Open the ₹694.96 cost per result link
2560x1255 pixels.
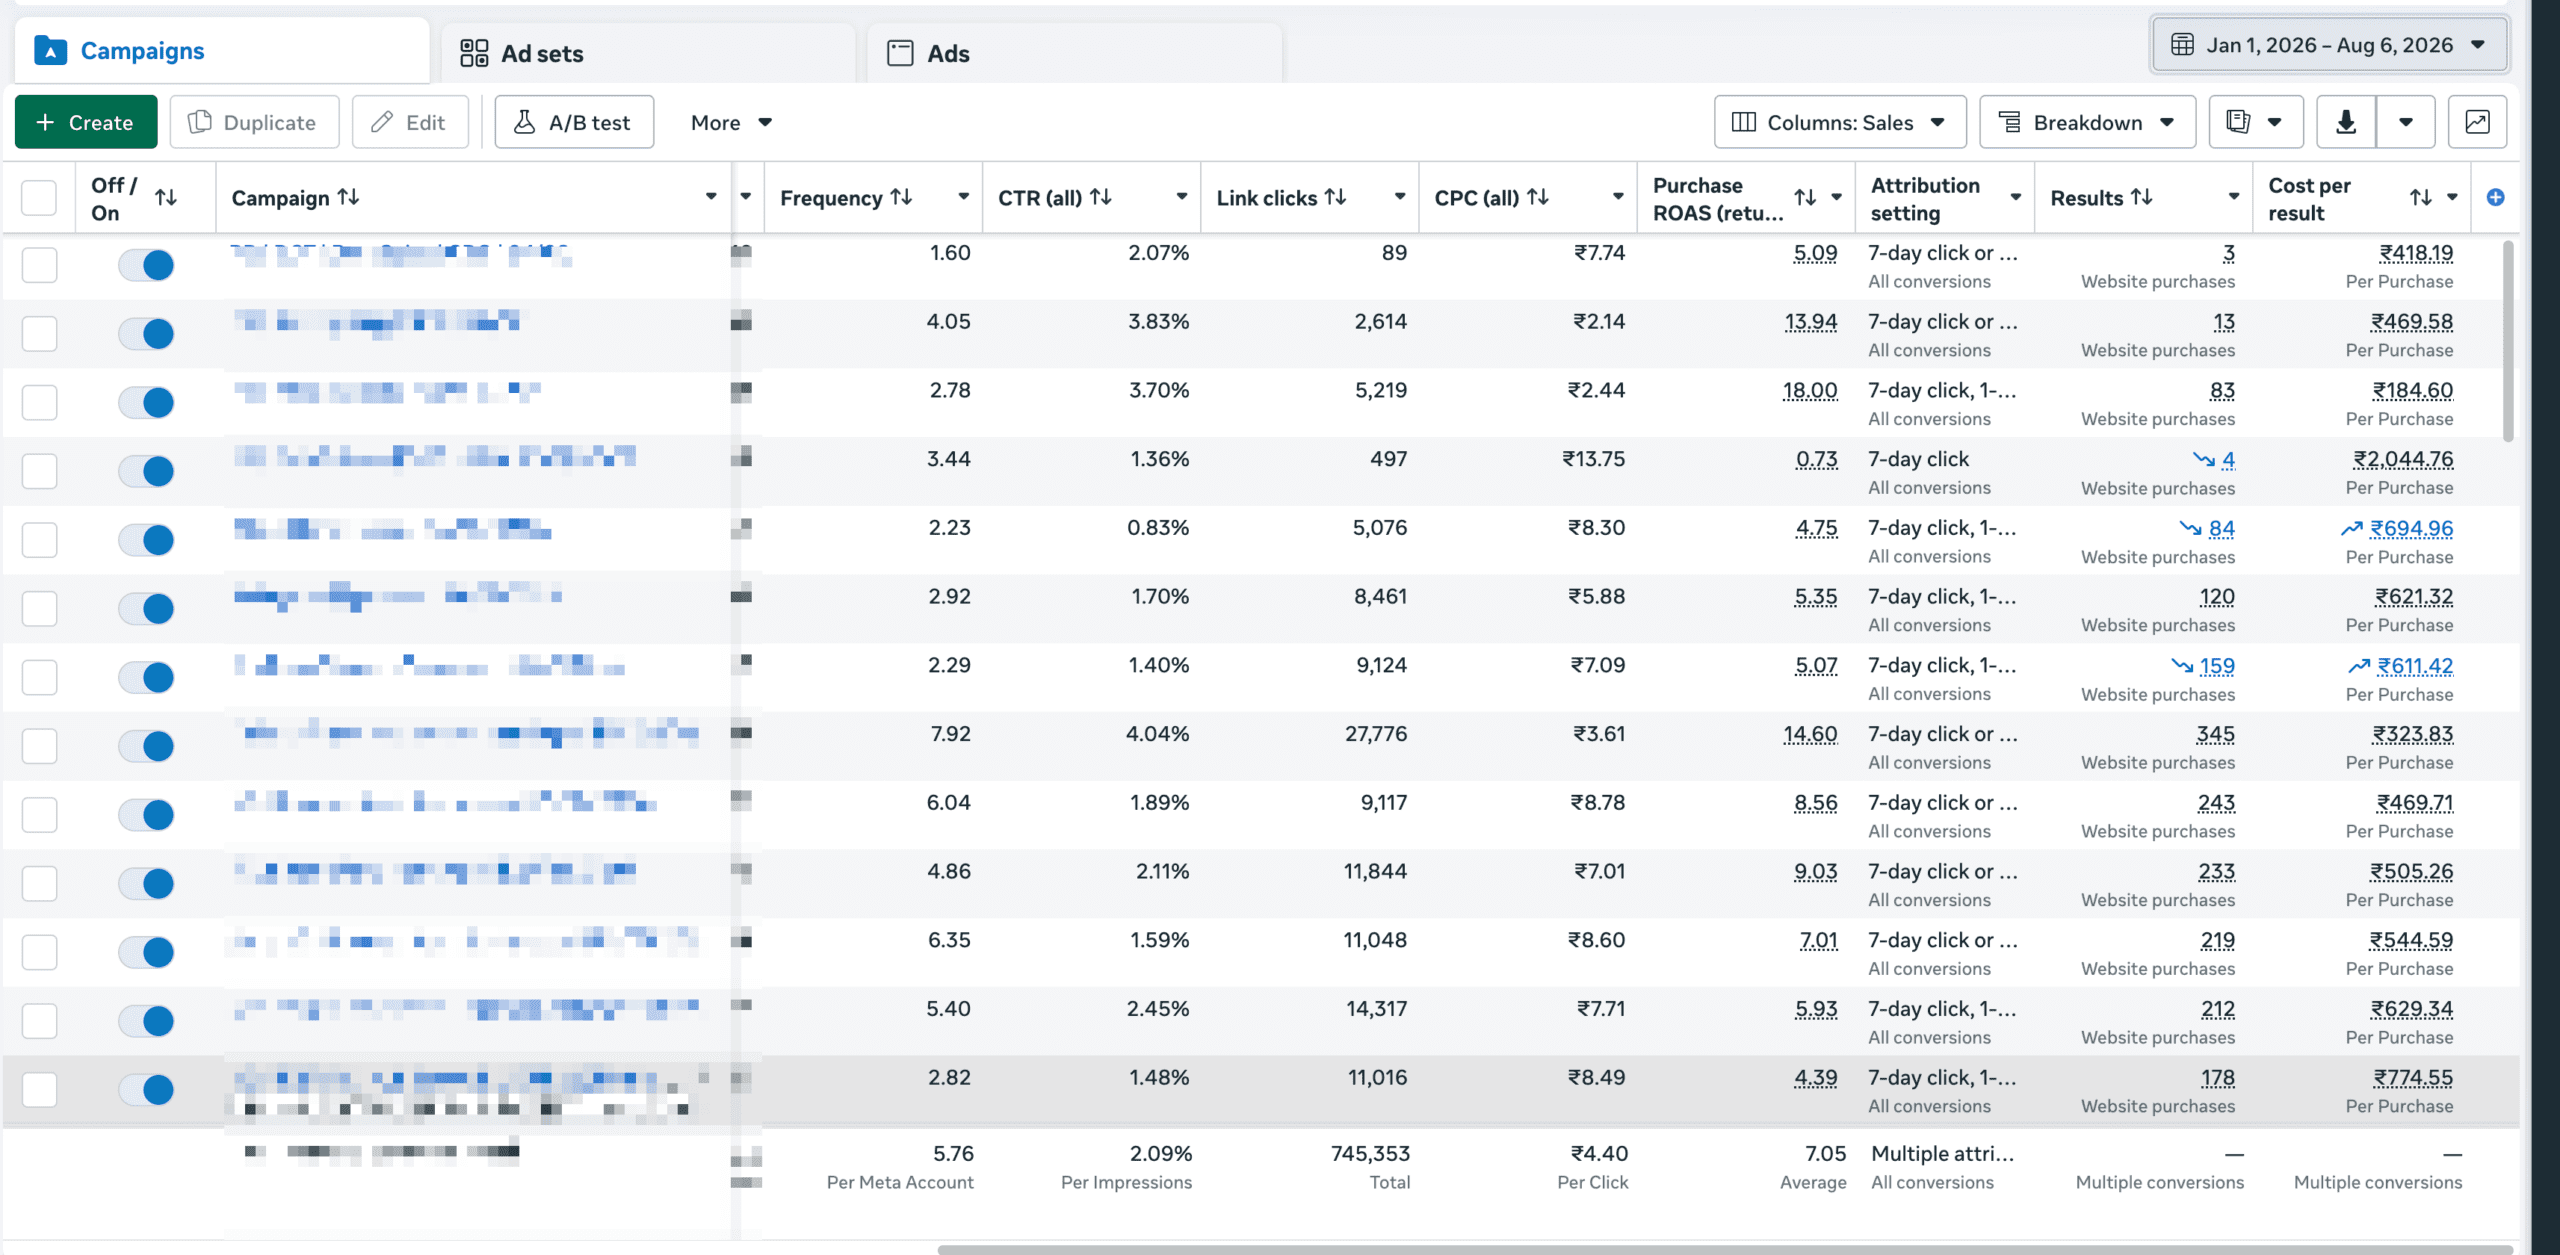click(2411, 528)
